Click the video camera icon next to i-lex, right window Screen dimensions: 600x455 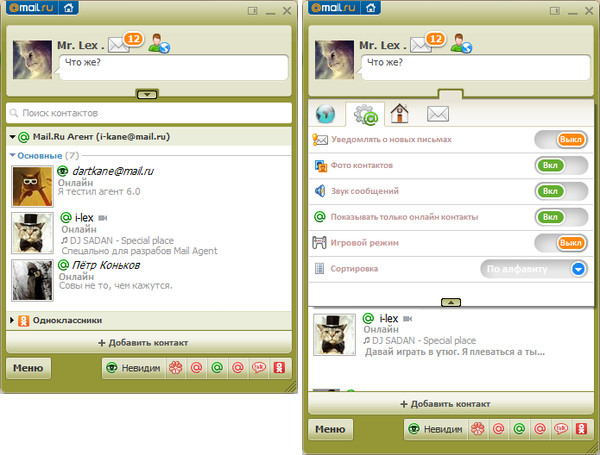408,319
